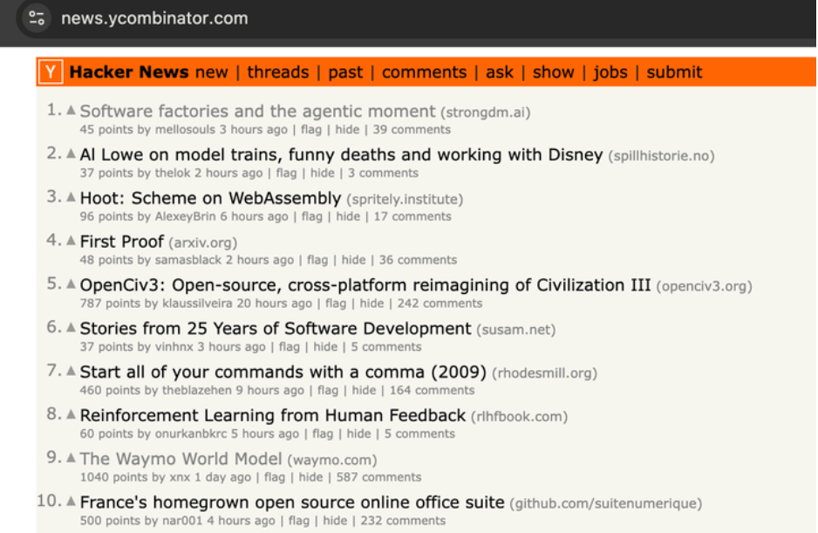Open user theblazehen profile
This screenshot has height=533, width=818.
(197, 390)
